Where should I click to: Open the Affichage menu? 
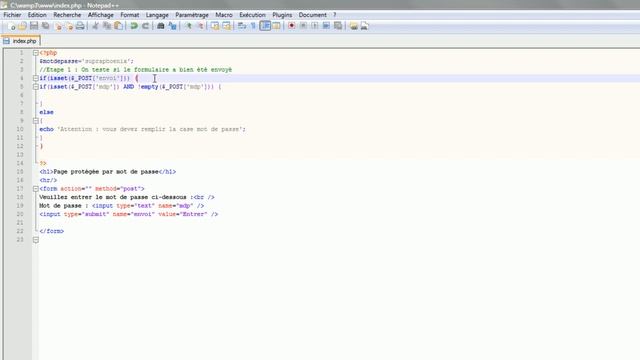[101, 15]
